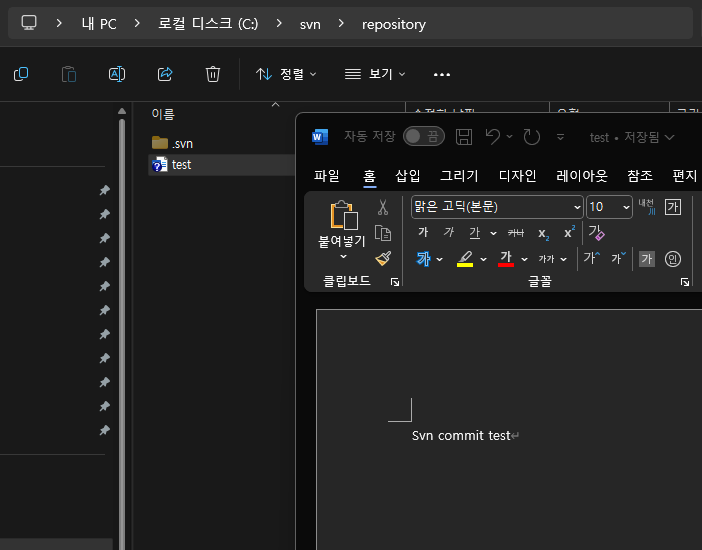Open the highlight color dropdown arrow
702x550 pixels.
(x=484, y=259)
